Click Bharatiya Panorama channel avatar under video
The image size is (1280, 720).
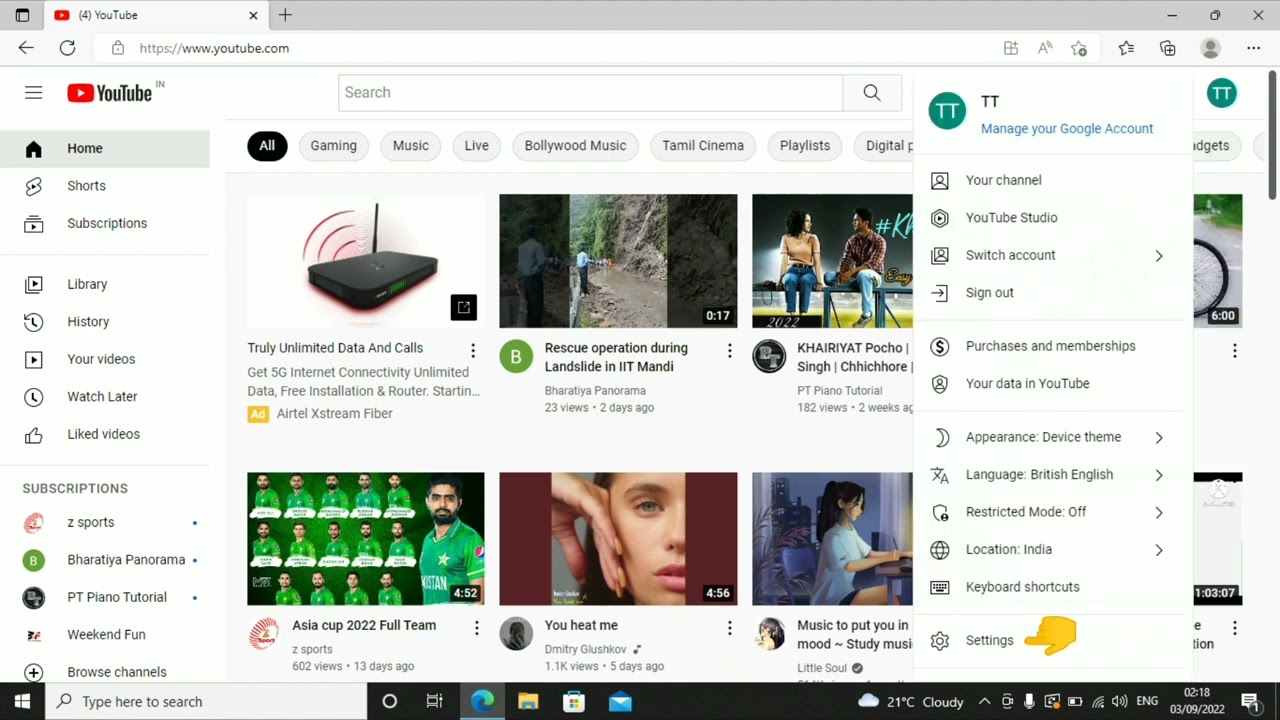[516, 356]
